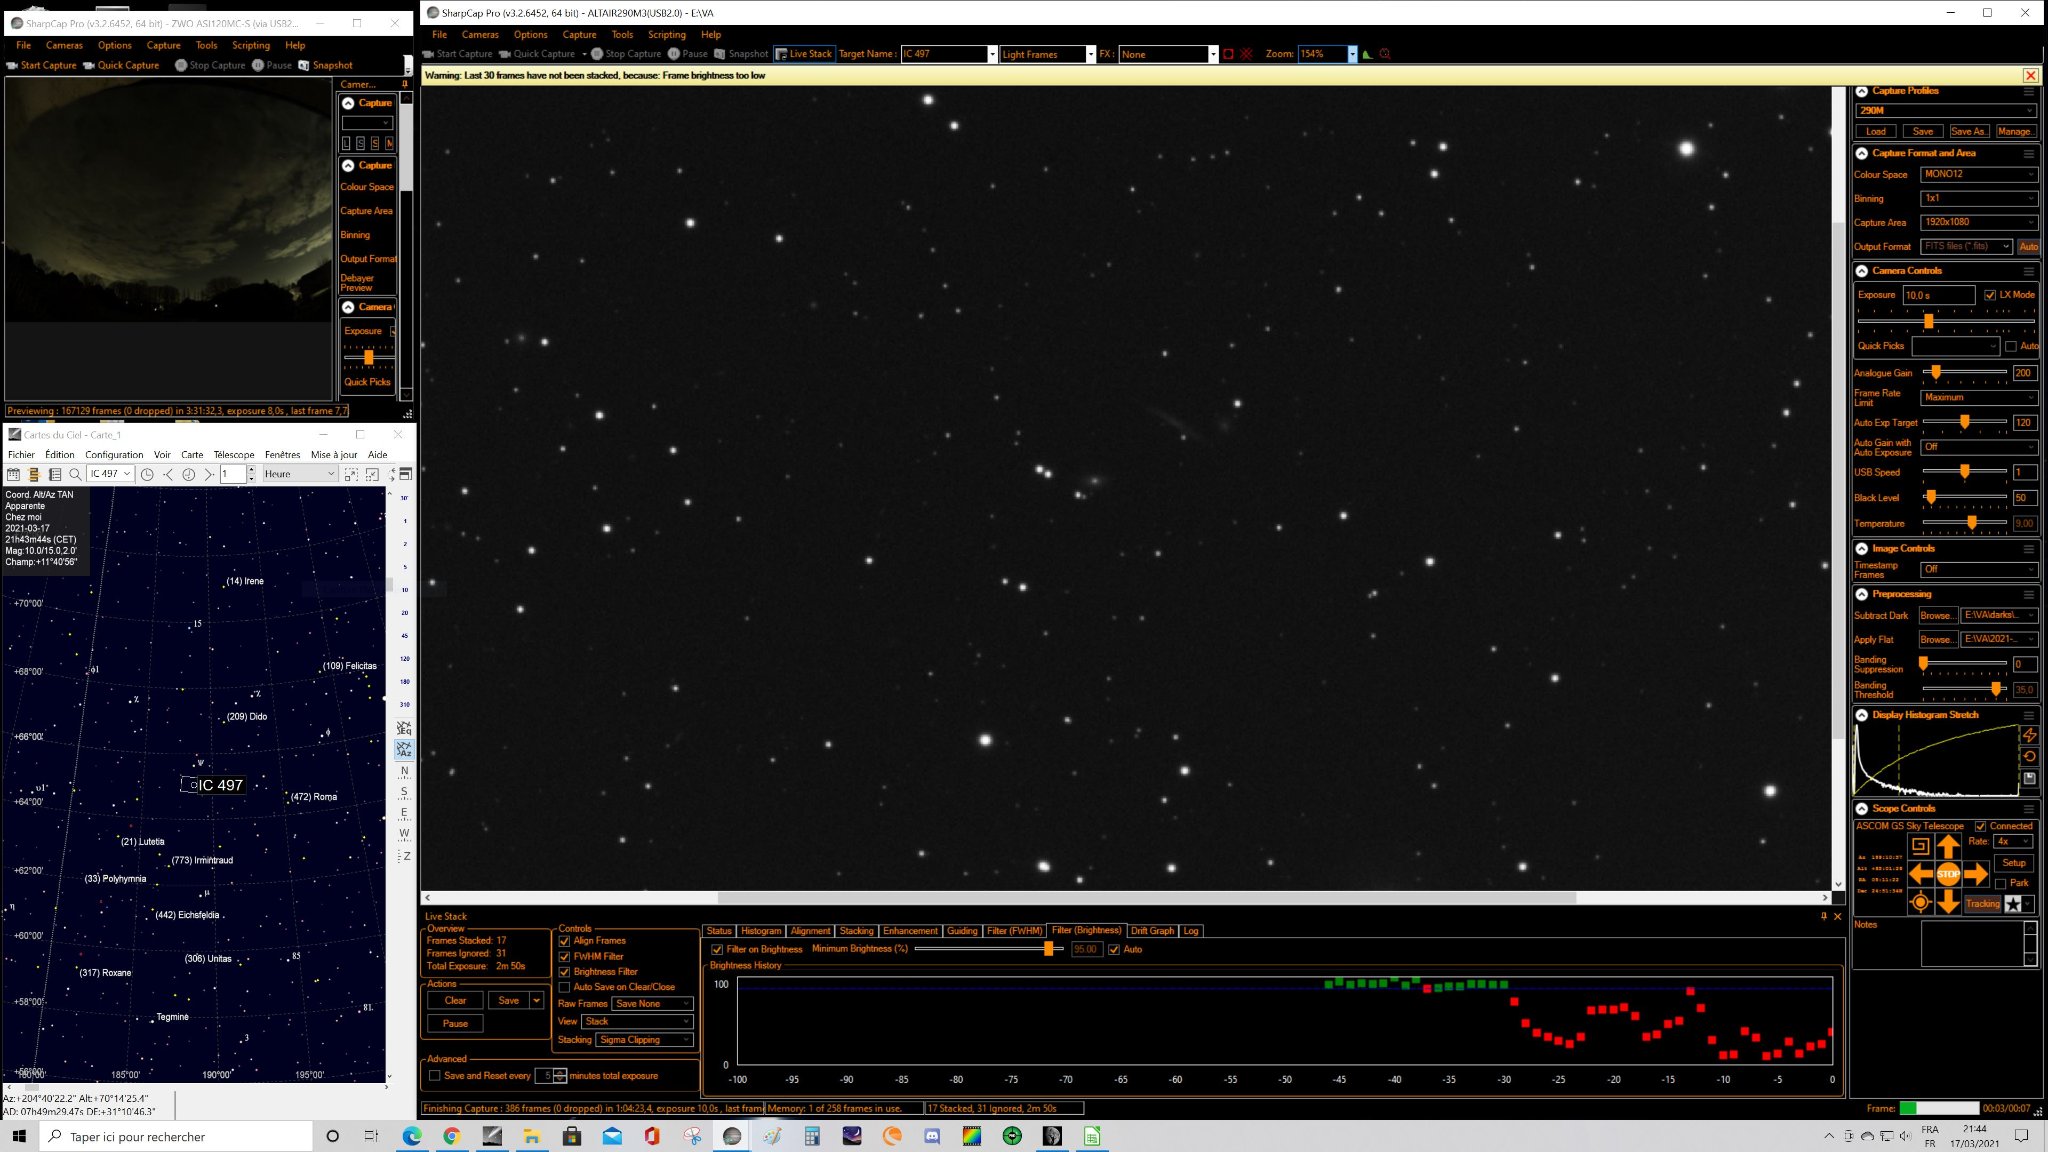This screenshot has width=2048, height=1152.
Task: Toggle Auto minimum brightness checkbox
Action: 1114,949
